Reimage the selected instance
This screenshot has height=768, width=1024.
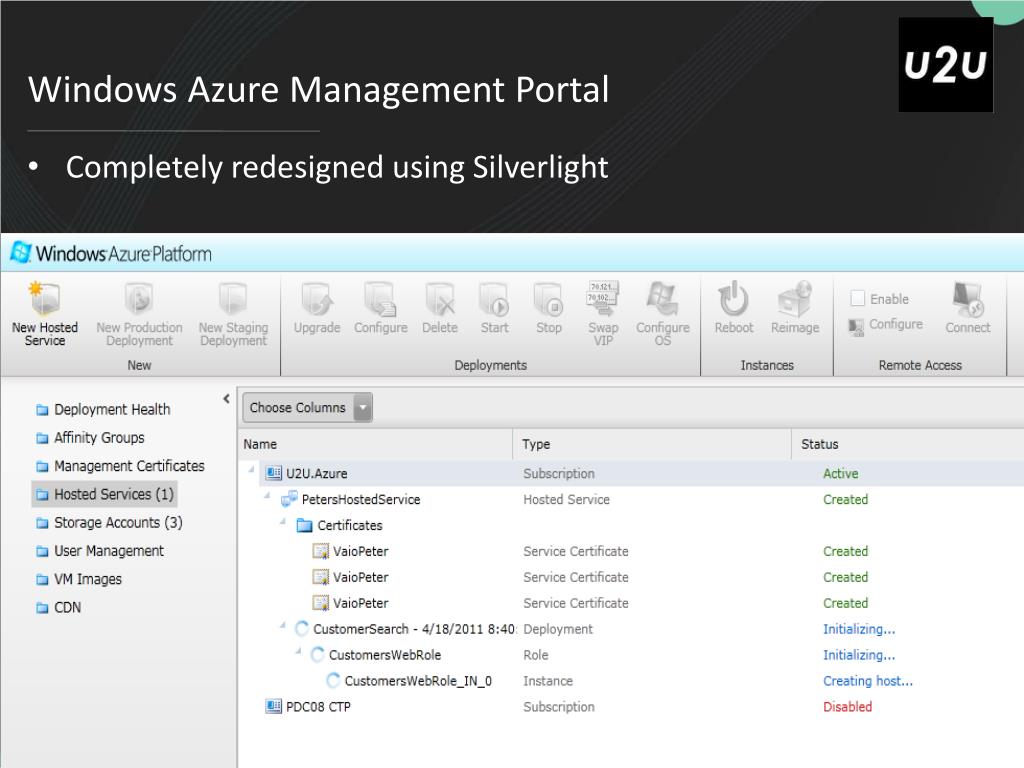[x=795, y=308]
